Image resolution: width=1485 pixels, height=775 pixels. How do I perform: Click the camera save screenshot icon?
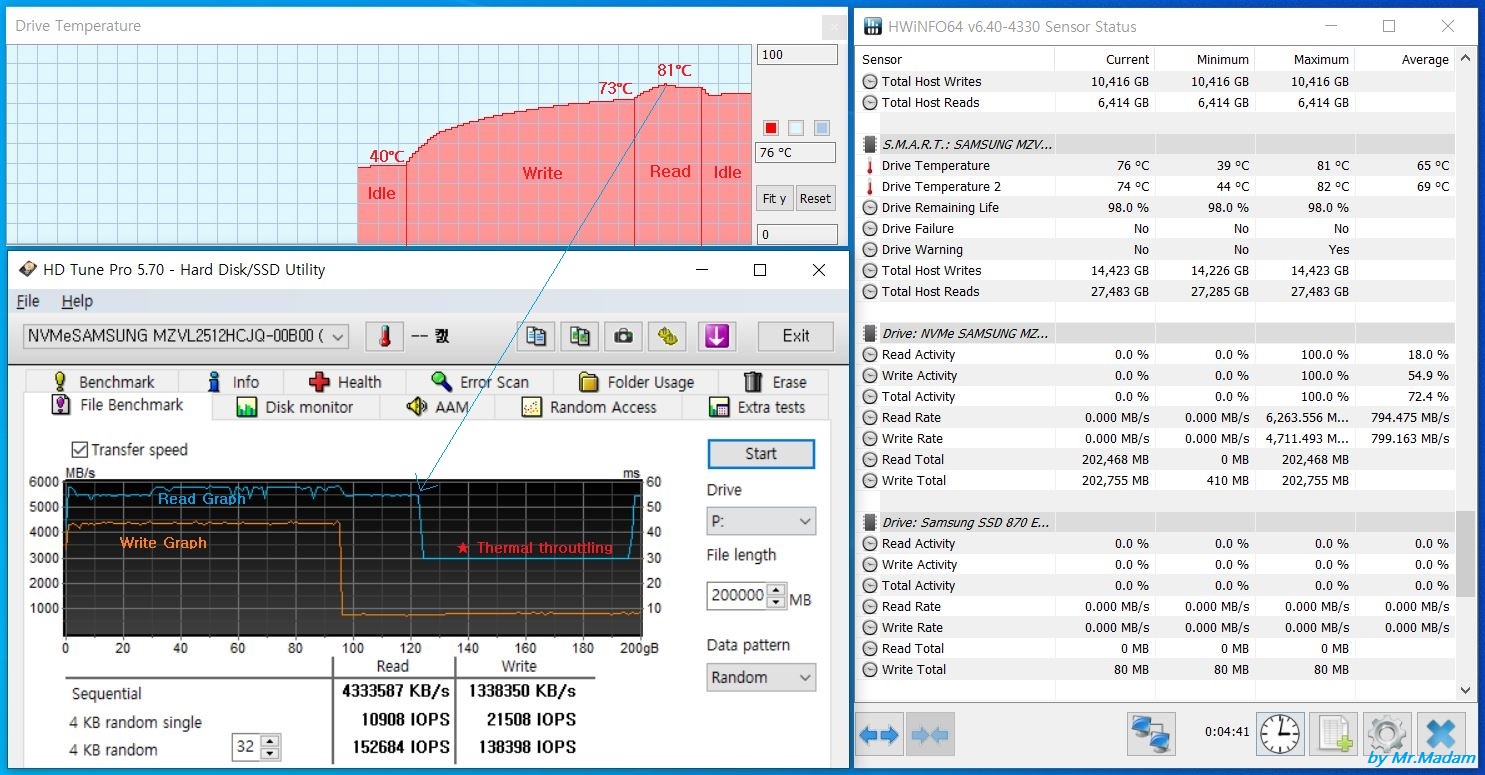624,336
